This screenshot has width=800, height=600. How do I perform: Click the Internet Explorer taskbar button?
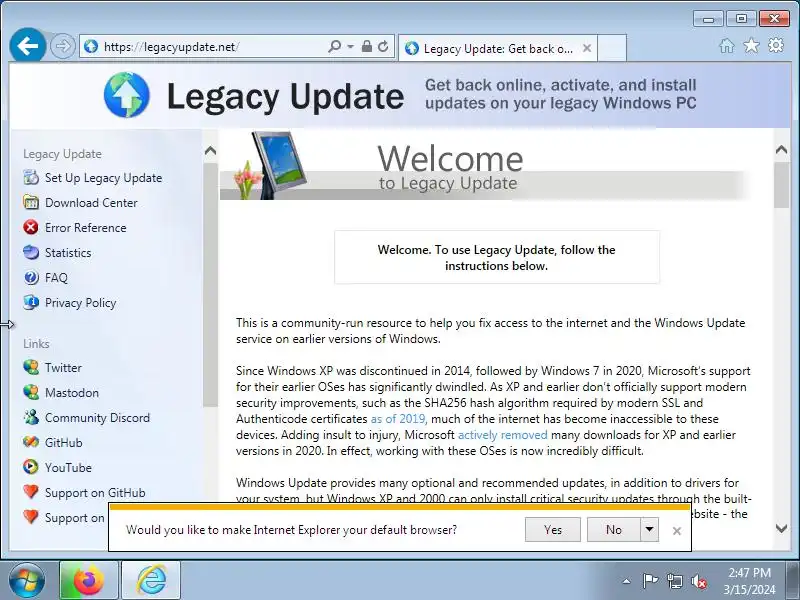pos(151,581)
